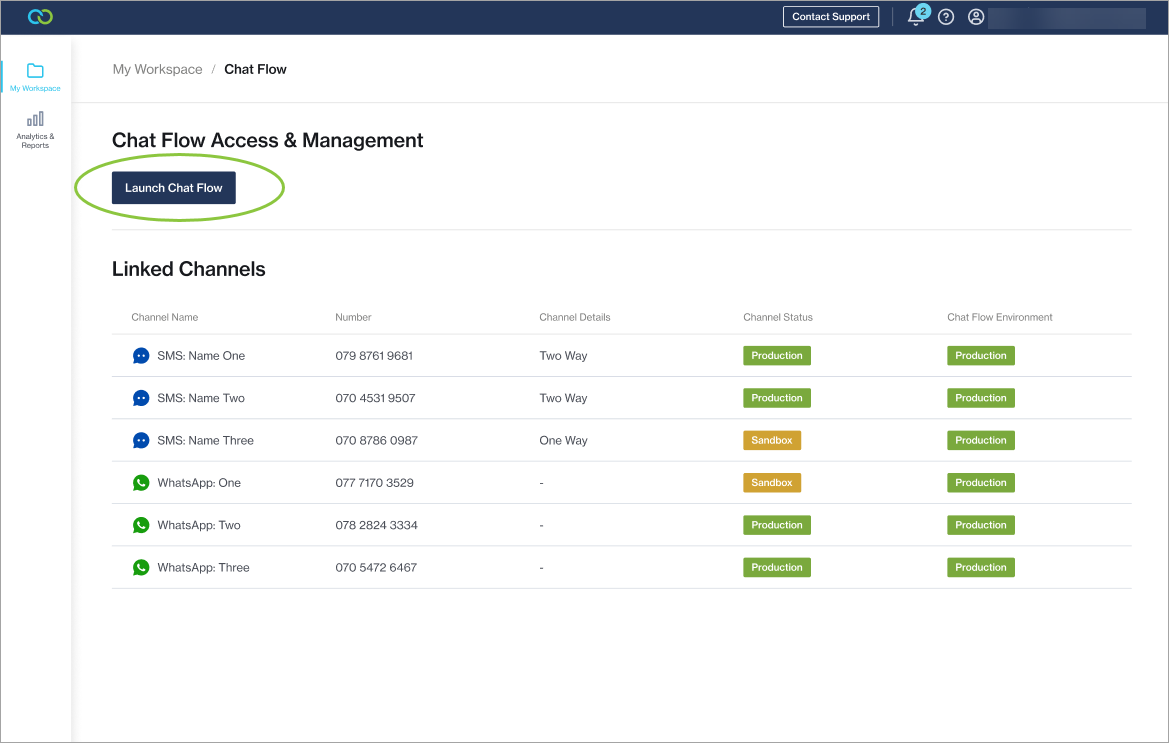Select the WhatsApp: One channel name
This screenshot has height=743, width=1169.
[x=199, y=483]
